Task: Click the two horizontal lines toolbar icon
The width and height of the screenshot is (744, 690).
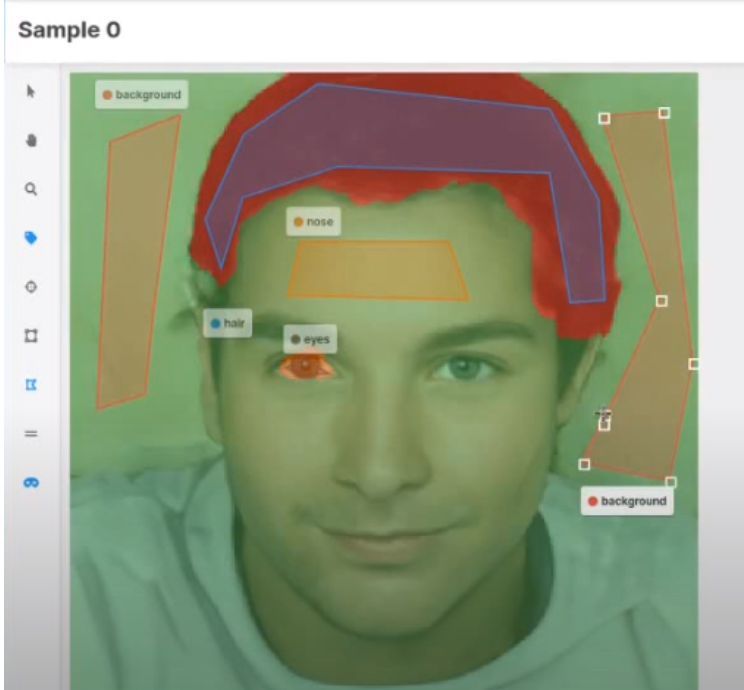Action: coord(31,434)
